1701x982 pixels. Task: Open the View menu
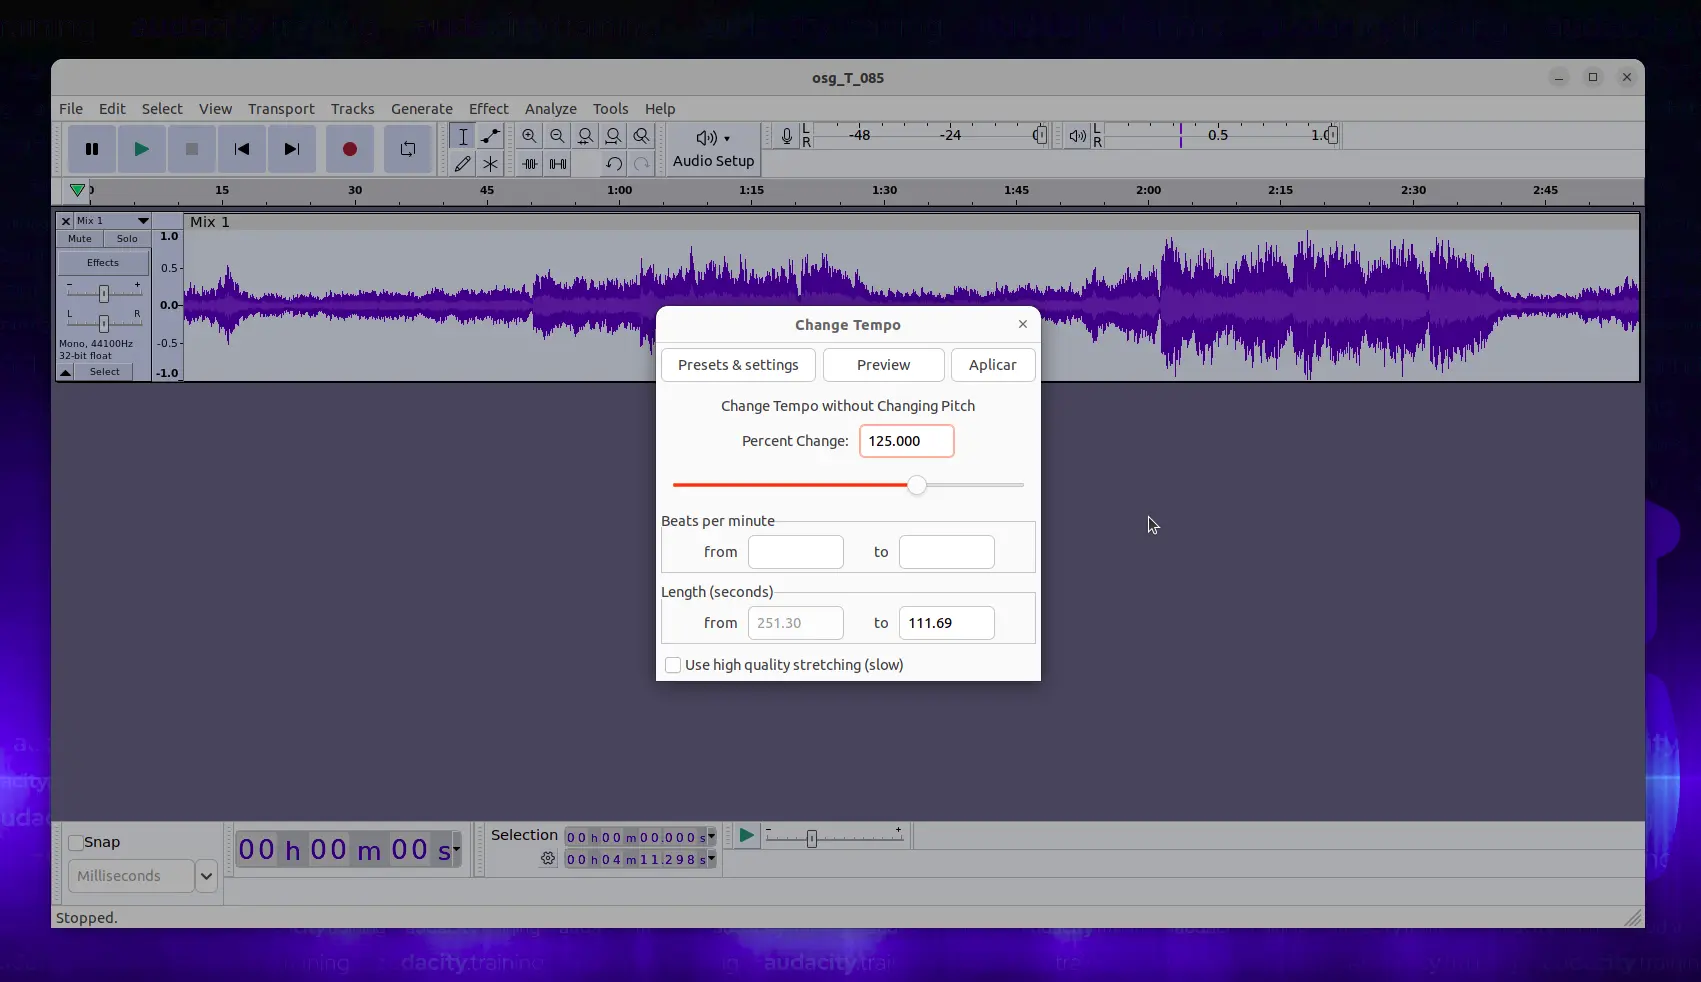click(x=215, y=109)
